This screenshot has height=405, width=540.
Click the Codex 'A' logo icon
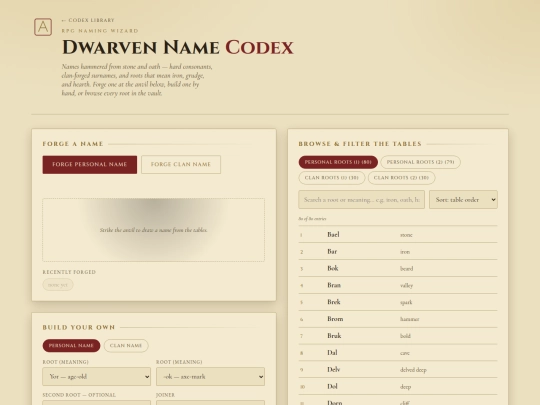click(43, 27)
